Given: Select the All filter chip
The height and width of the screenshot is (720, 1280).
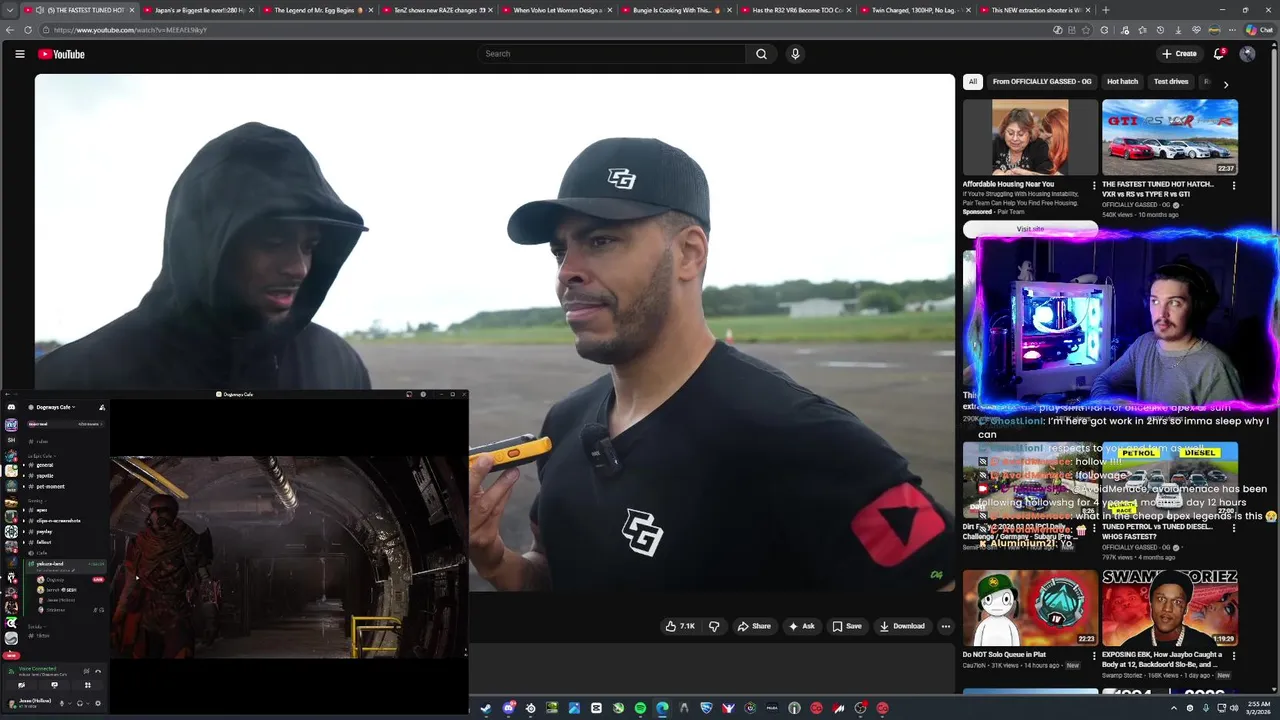Looking at the screenshot, I should click(x=972, y=82).
